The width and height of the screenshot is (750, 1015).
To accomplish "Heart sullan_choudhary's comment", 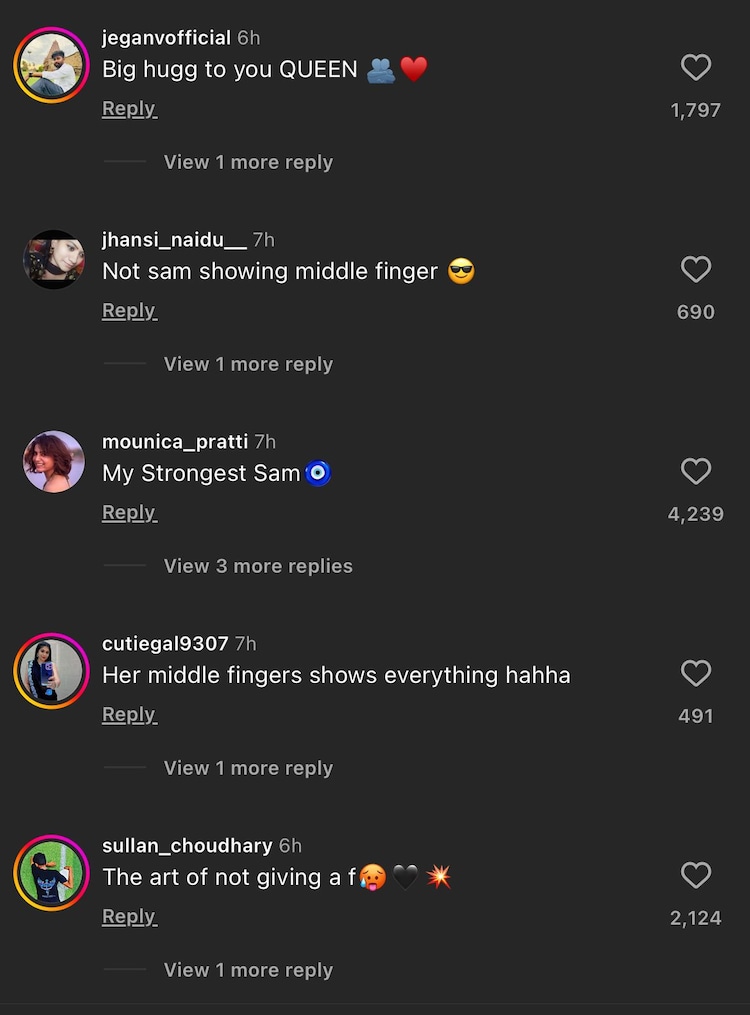I will point(696,875).
